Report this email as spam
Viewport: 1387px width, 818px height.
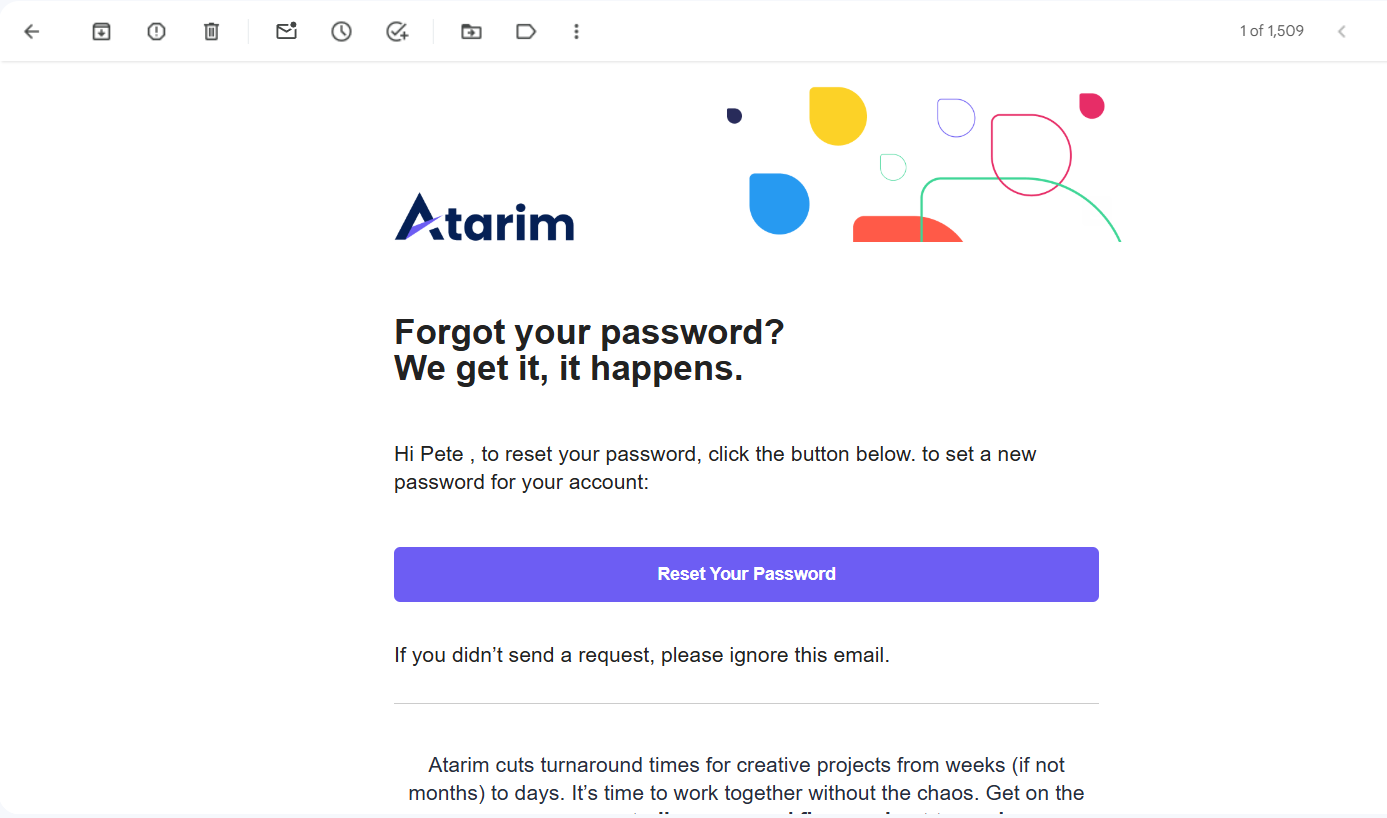(x=156, y=32)
